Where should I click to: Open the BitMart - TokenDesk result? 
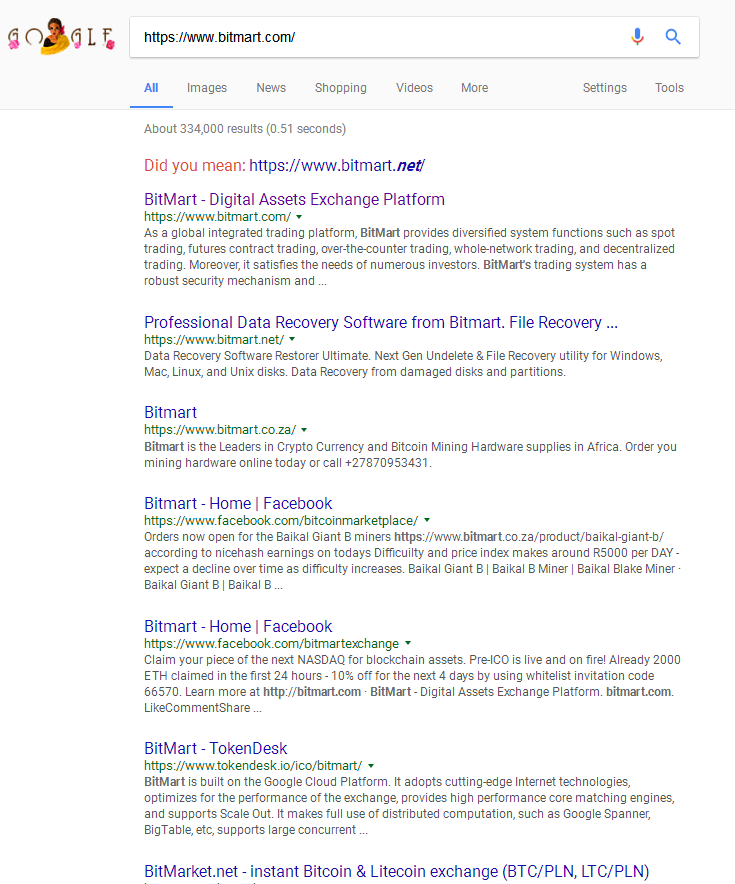pos(215,748)
